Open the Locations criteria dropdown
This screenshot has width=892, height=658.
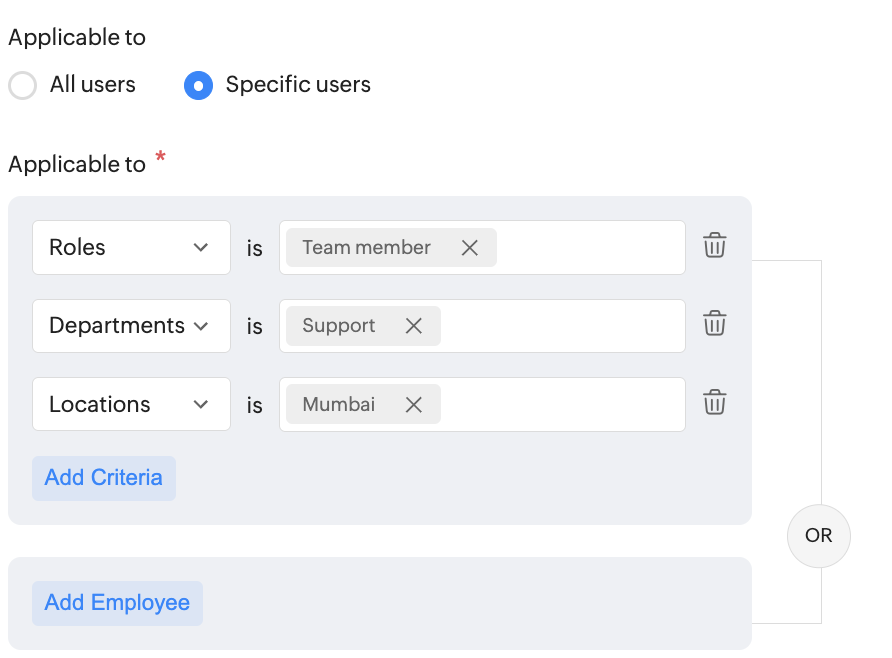pyautogui.click(x=131, y=404)
